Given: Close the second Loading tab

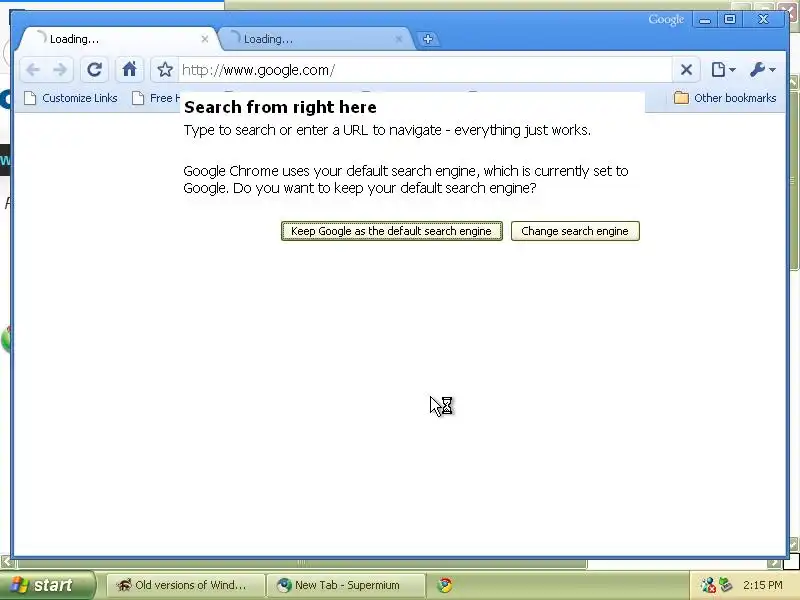Looking at the screenshot, I should [398, 39].
